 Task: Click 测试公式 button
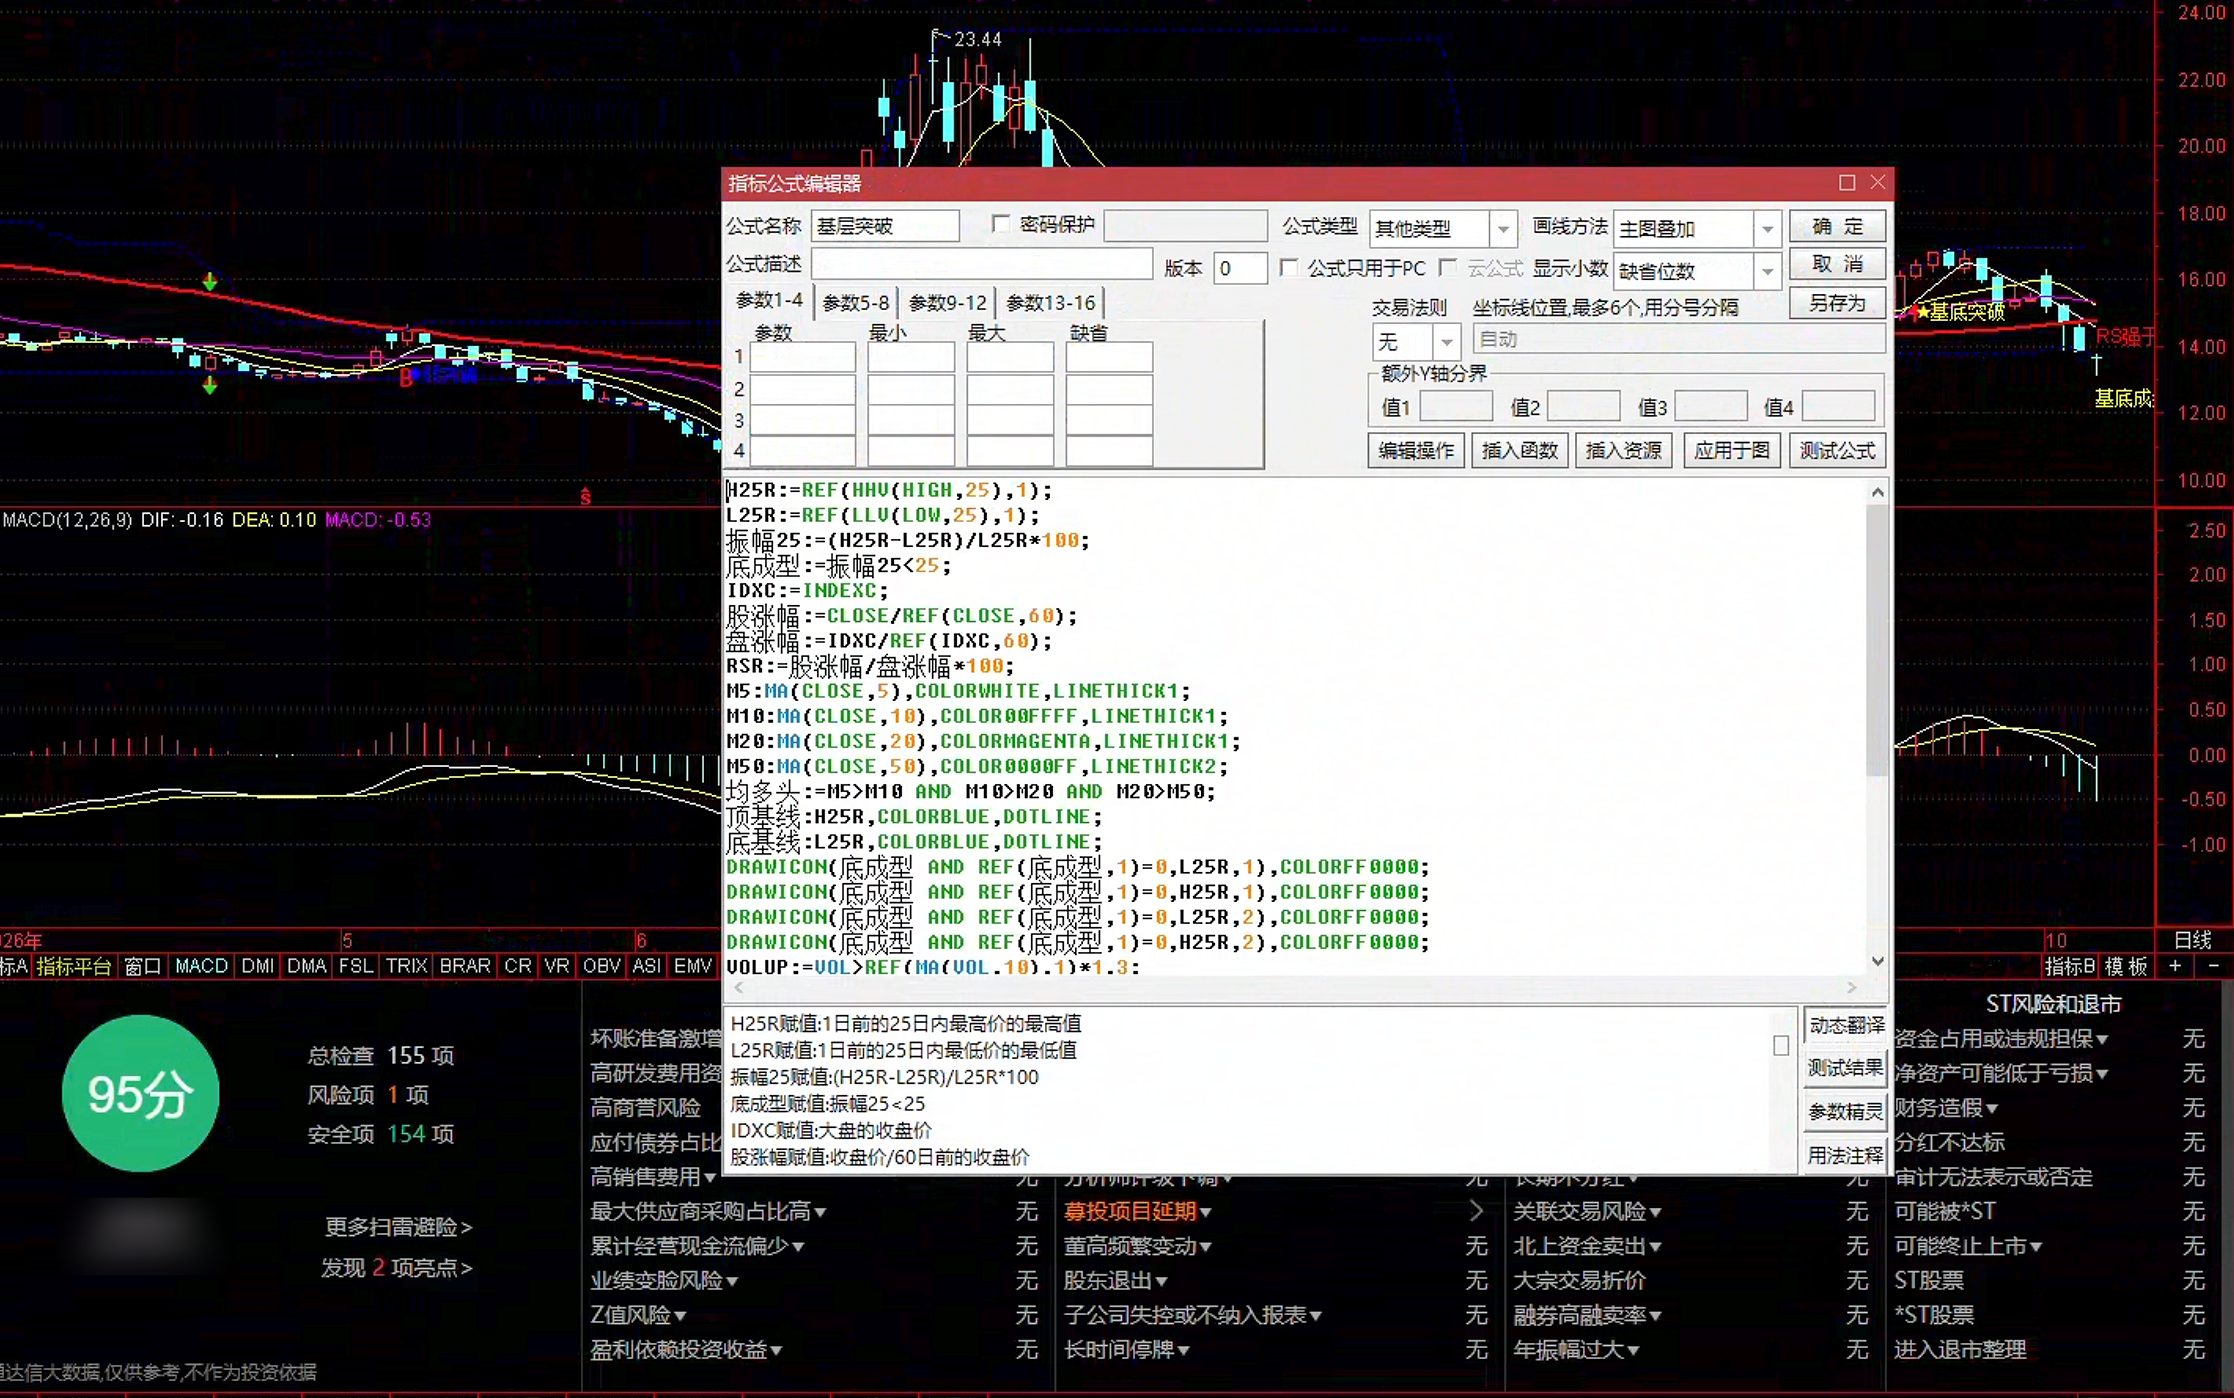point(1837,450)
